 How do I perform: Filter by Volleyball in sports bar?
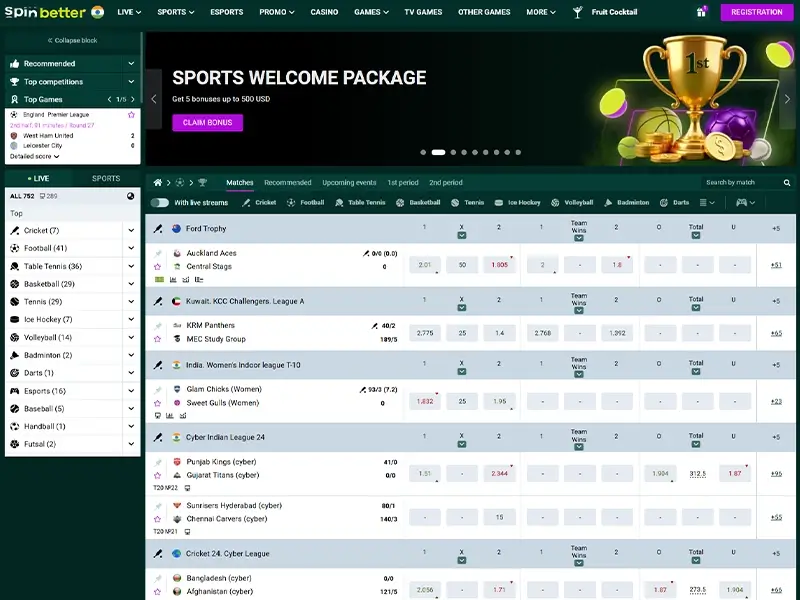click(572, 203)
